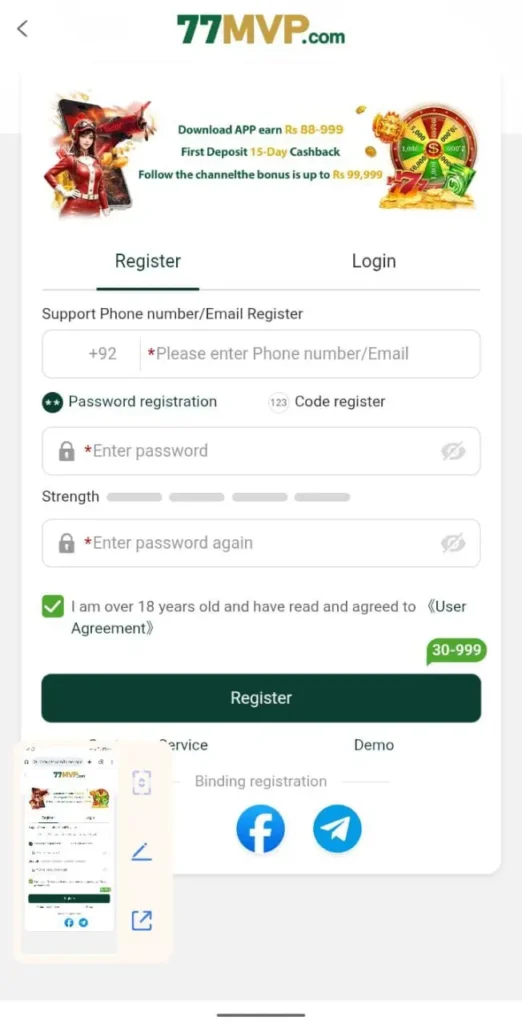This screenshot has height=1024, width=522.
Task: Click the 77MVP.com logo
Action: [x=261, y=30]
